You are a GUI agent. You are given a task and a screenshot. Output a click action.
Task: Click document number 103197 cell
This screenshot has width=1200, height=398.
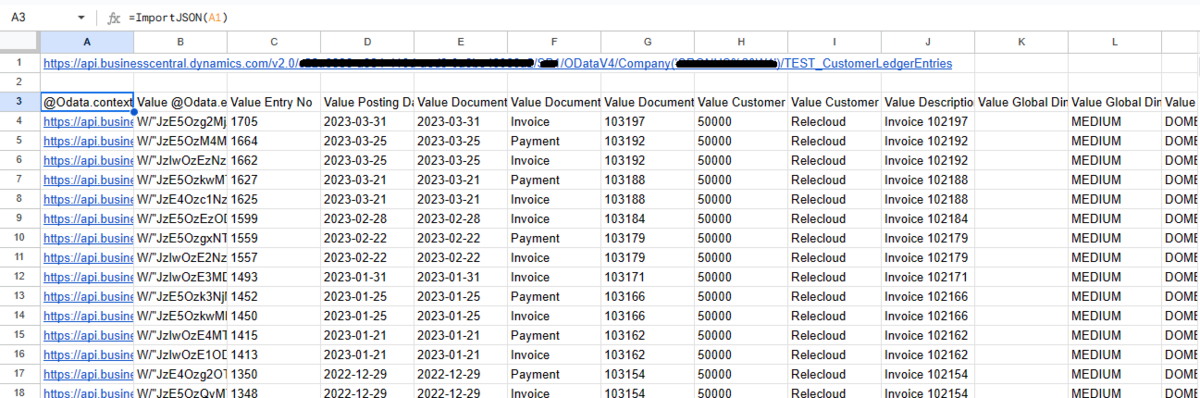point(647,121)
